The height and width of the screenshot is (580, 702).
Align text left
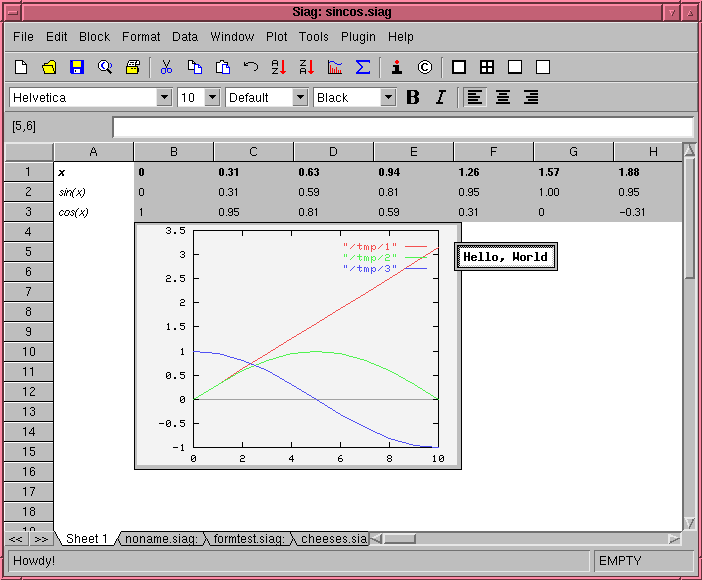pyautogui.click(x=475, y=97)
